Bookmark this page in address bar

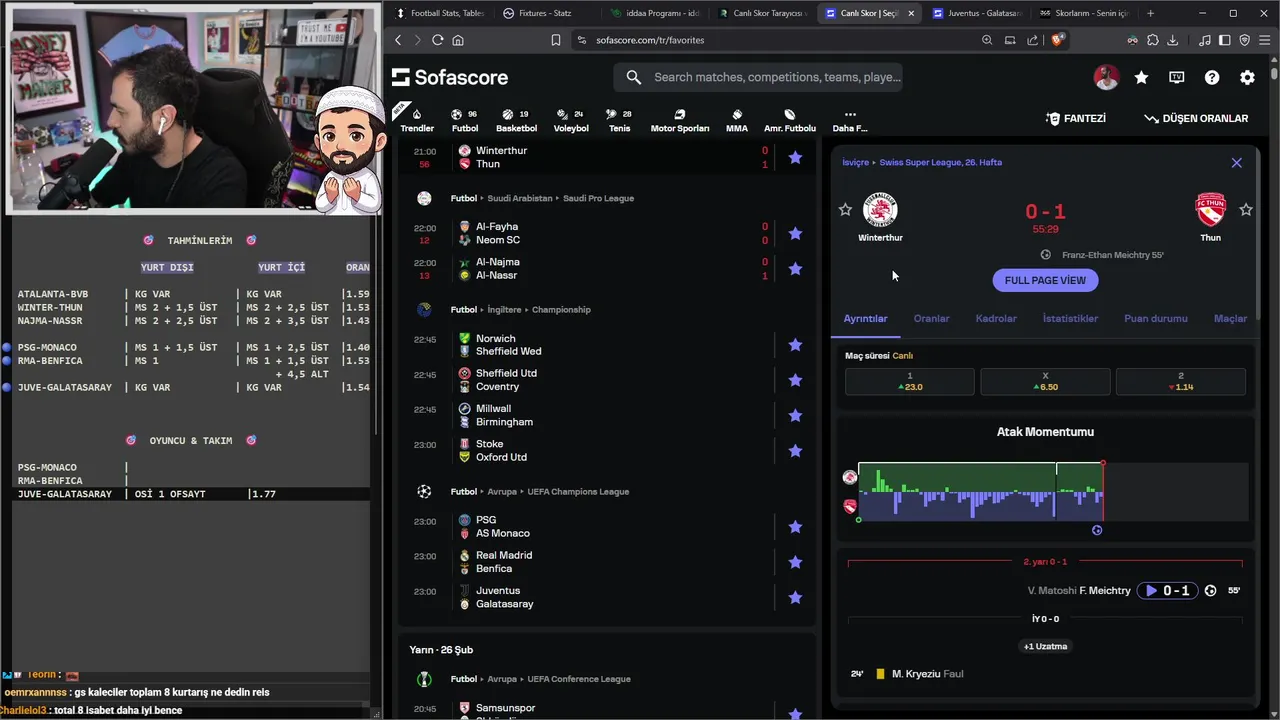(x=556, y=40)
